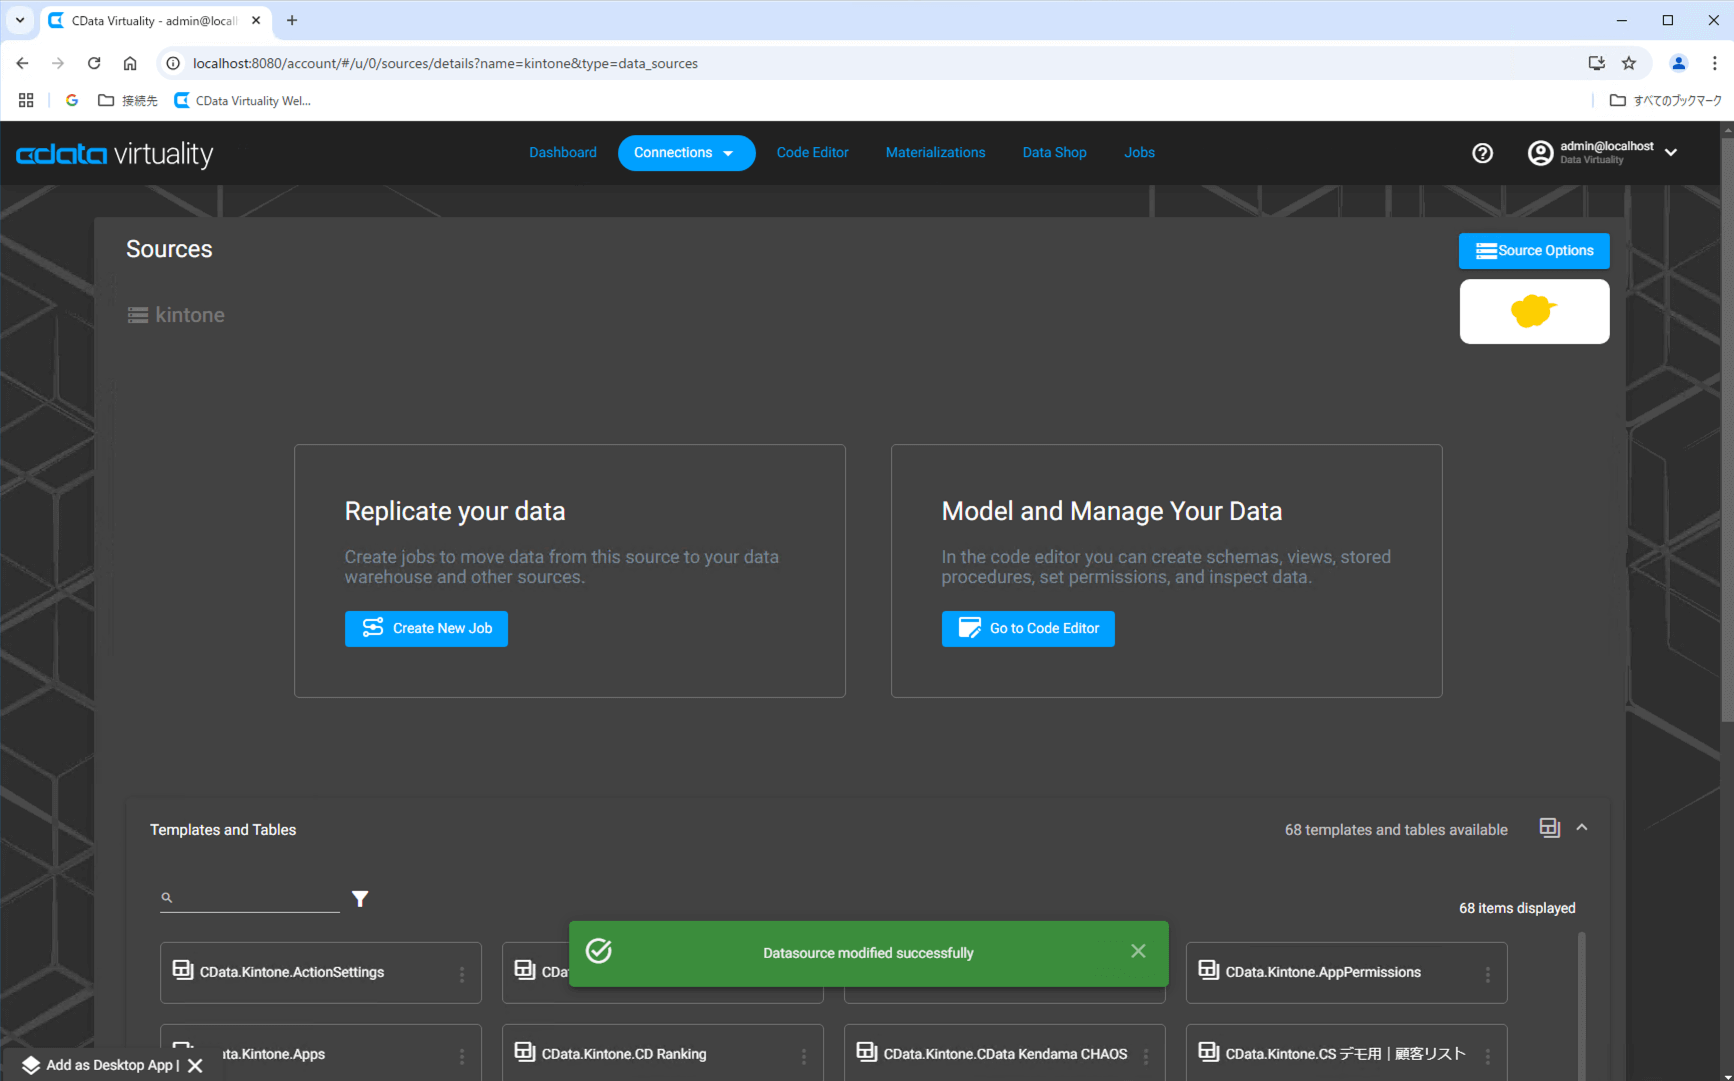
Task: Click the browser address bar
Action: click(880, 63)
